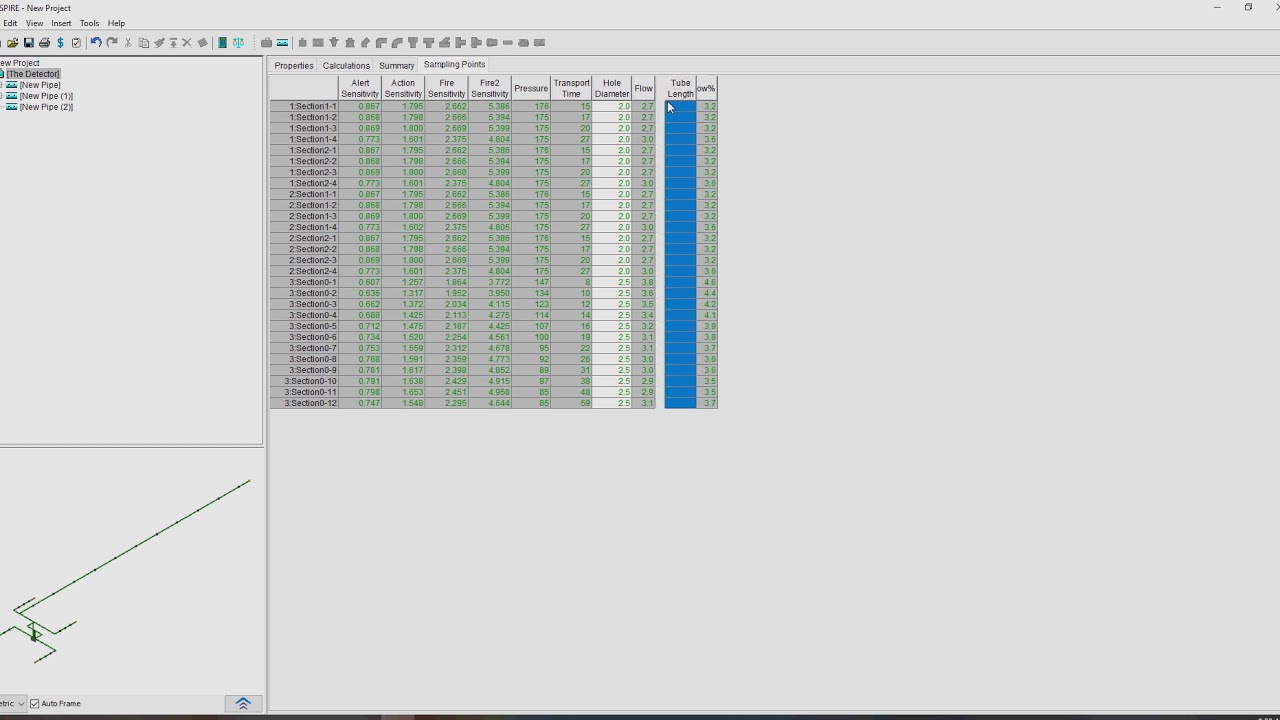Insert detector using grey detector toolbar icon
The image size is (1280, 720).
(267, 43)
